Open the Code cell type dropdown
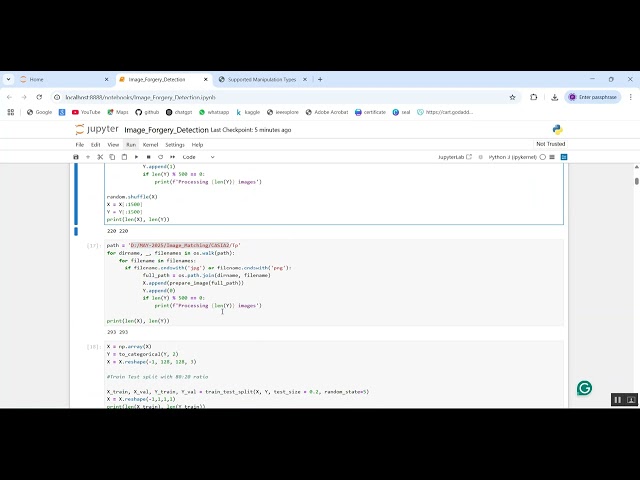640x480 pixels. click(198, 157)
